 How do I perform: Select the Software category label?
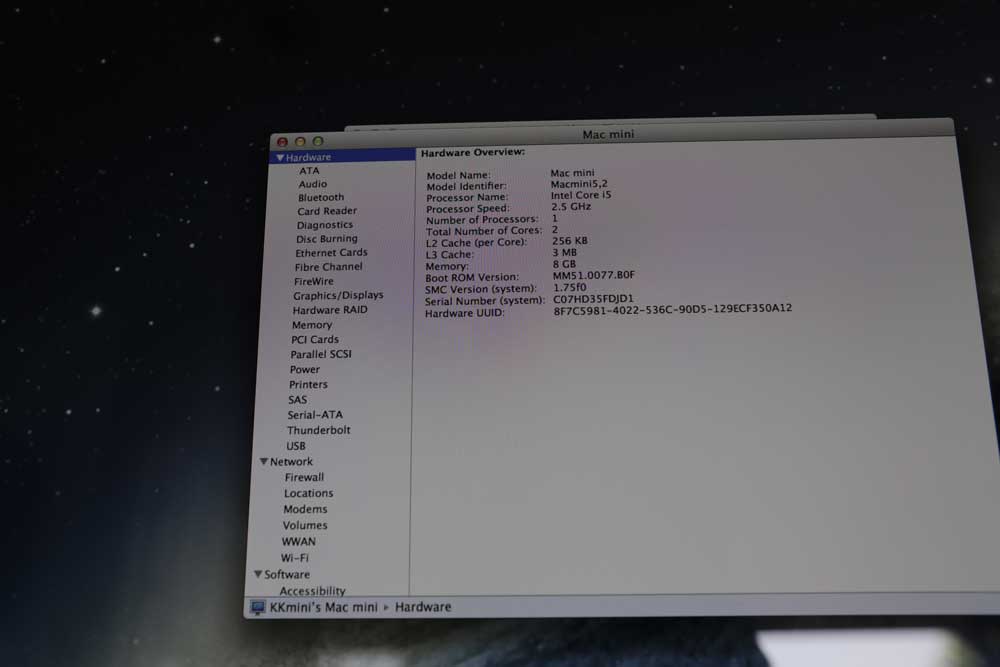287,575
